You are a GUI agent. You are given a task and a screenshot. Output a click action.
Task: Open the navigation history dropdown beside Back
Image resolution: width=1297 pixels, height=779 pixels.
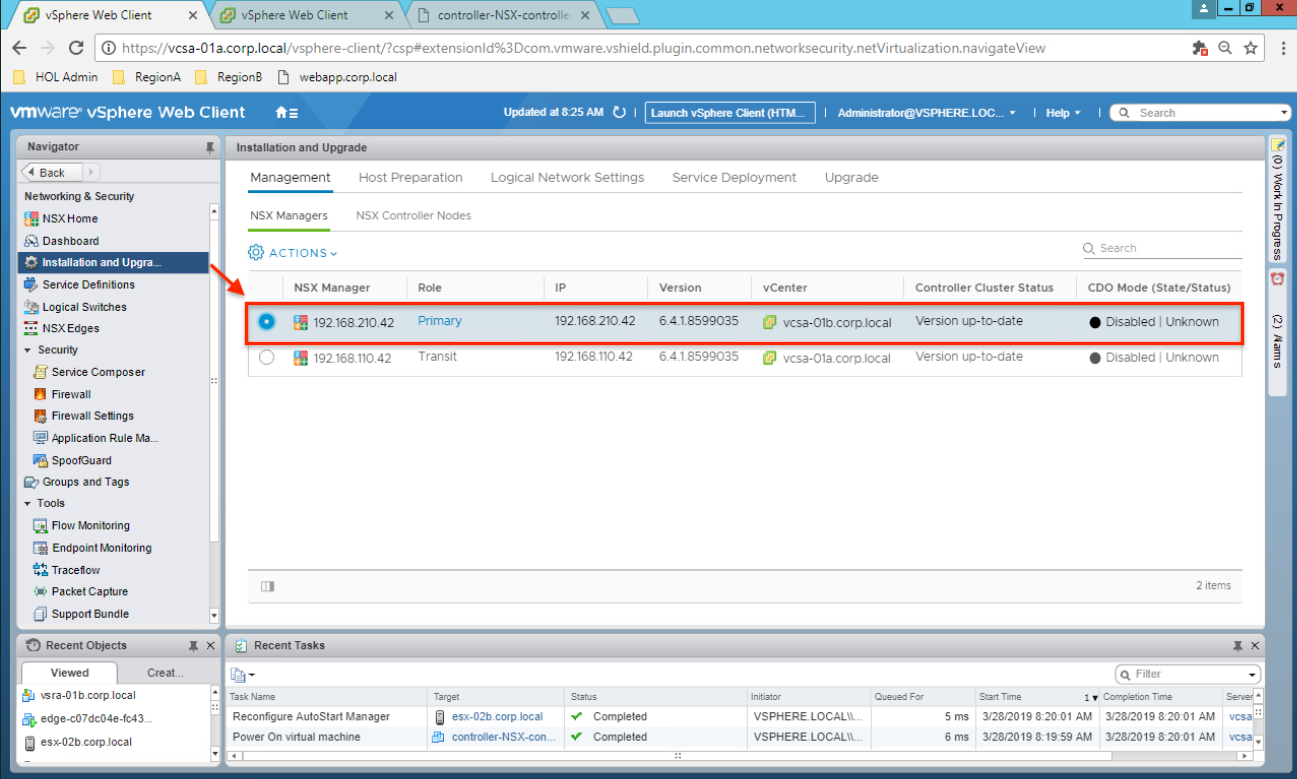(90, 172)
